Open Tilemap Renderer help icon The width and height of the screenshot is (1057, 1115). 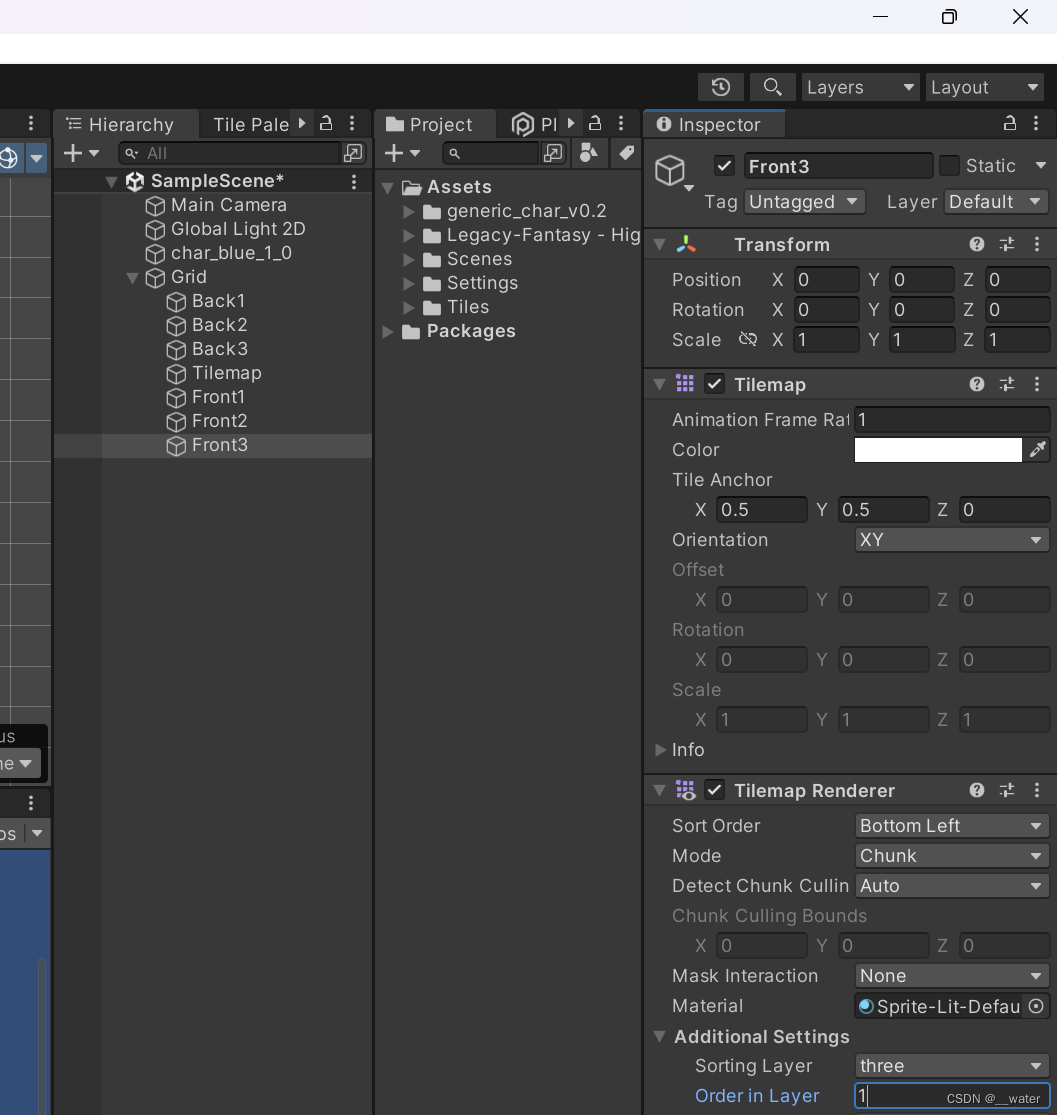pos(977,791)
